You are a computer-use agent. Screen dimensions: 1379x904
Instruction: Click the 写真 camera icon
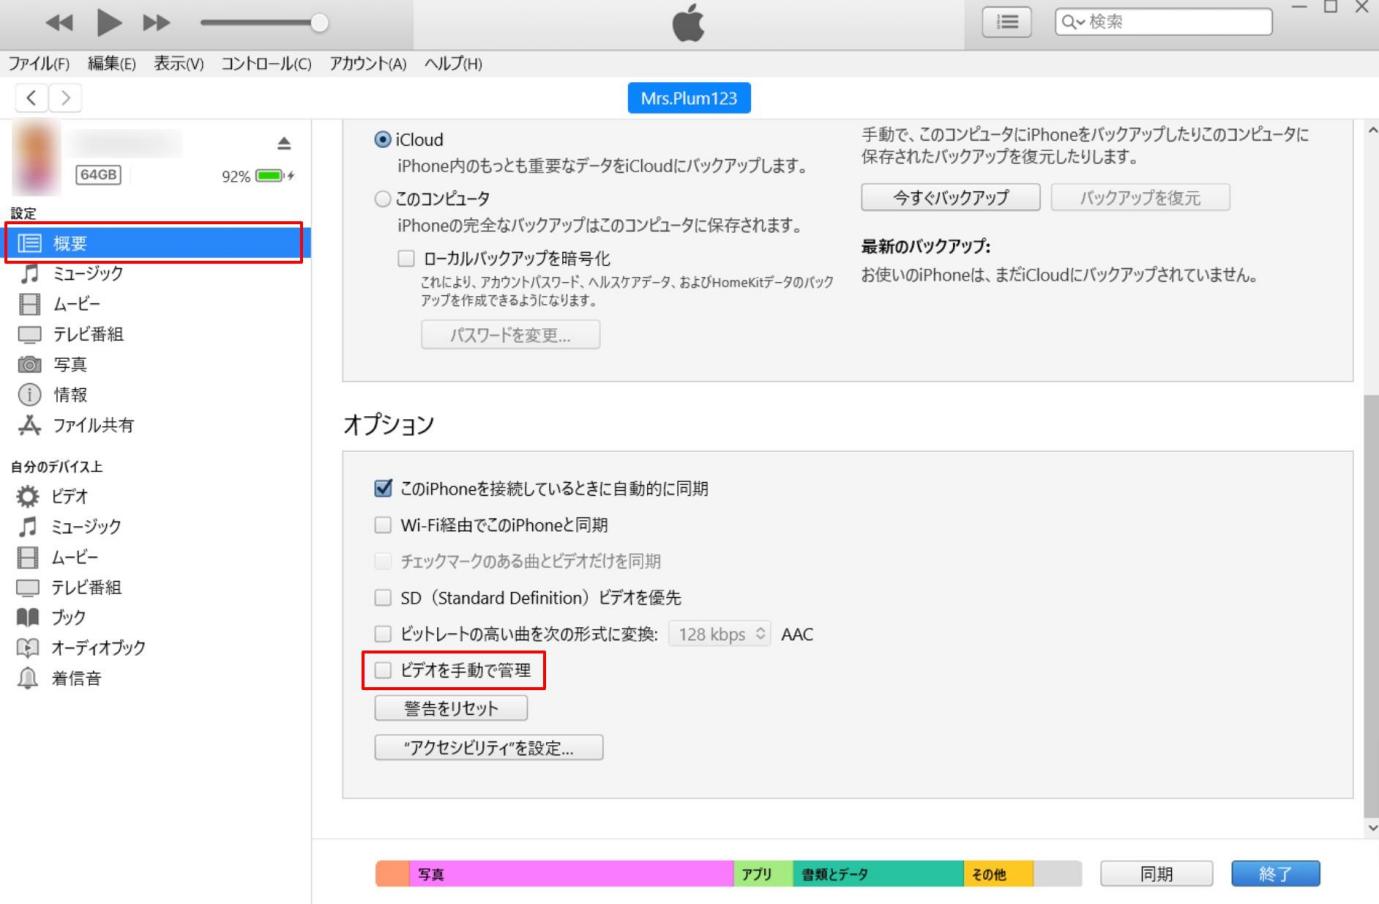point(30,364)
